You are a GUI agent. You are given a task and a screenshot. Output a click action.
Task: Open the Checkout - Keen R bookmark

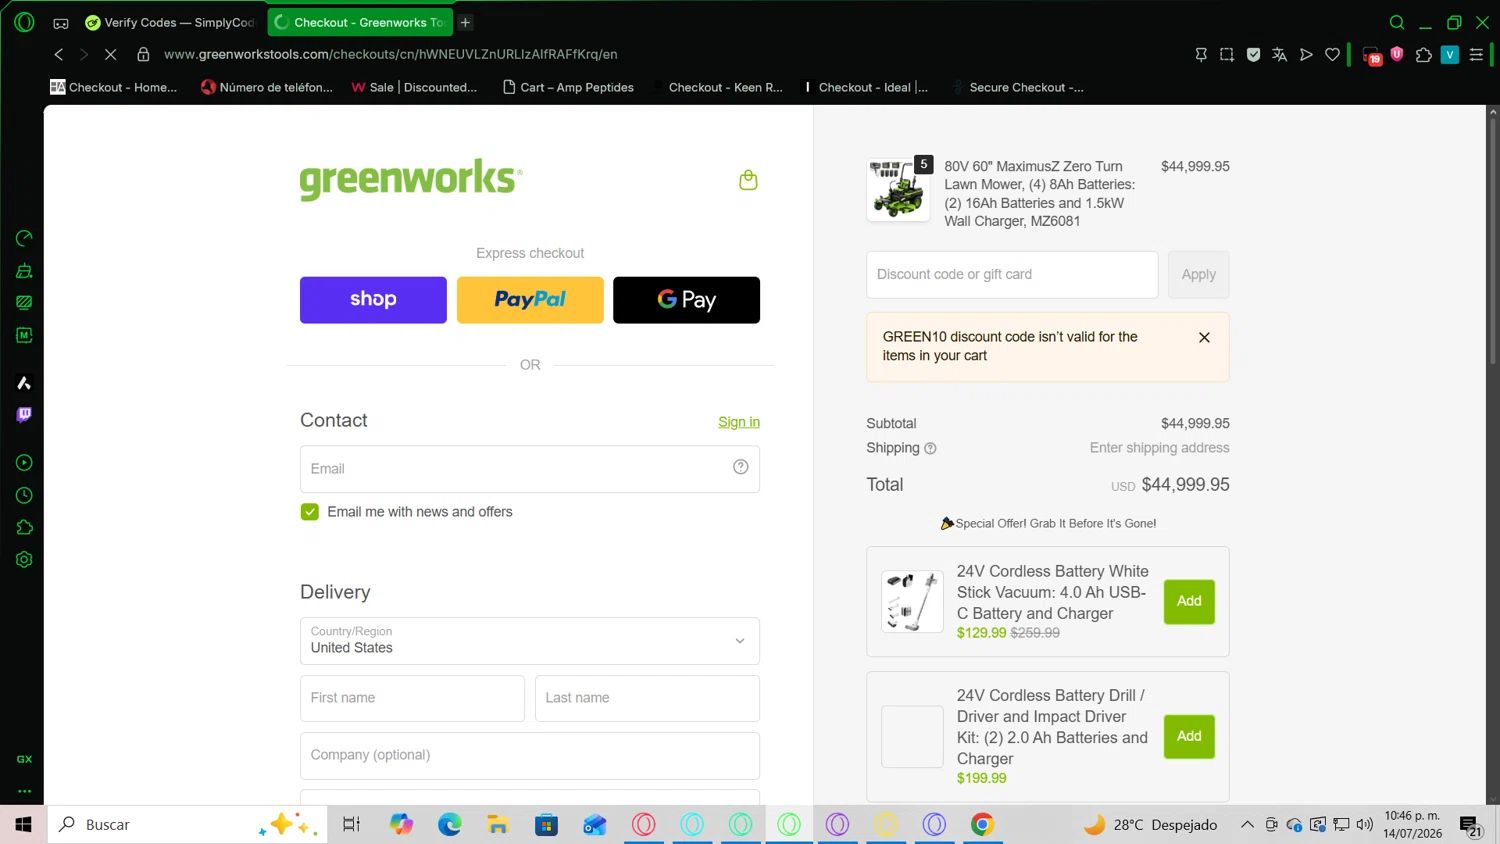pos(717,87)
